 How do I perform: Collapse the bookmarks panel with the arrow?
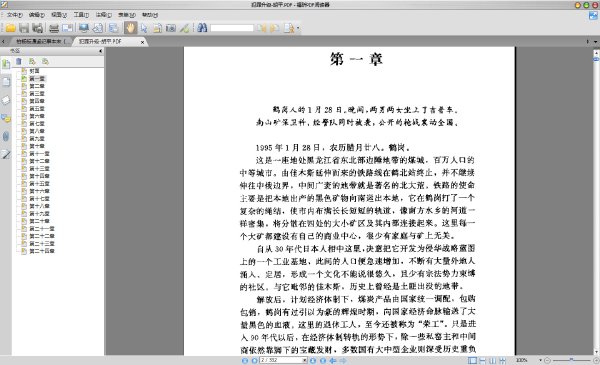(101, 51)
